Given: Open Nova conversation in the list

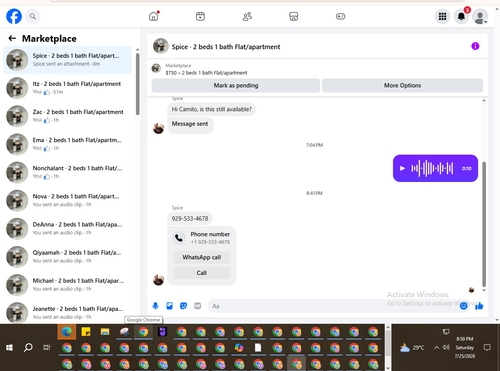Looking at the screenshot, I should tap(67, 200).
